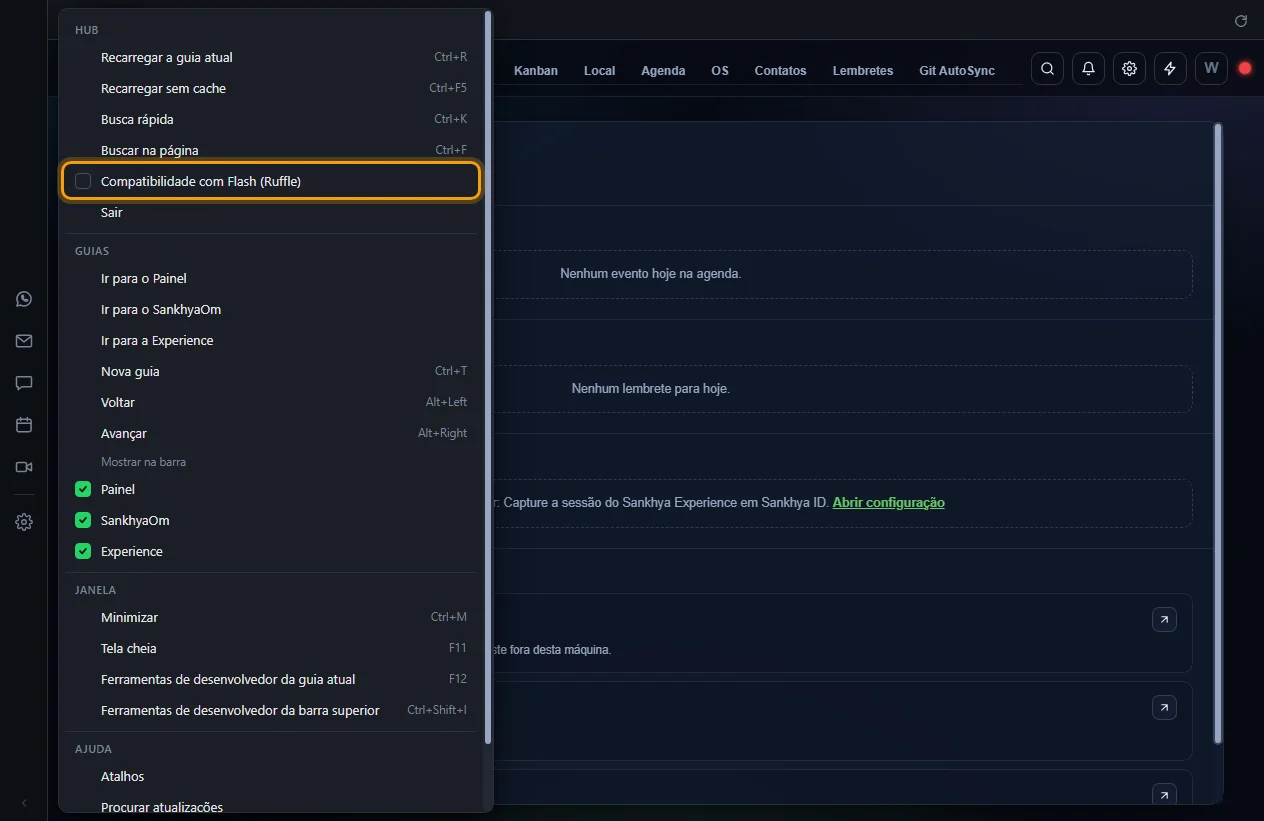Open the chat bubble sidebar icon
The width and height of the screenshot is (1264, 821).
(x=24, y=383)
